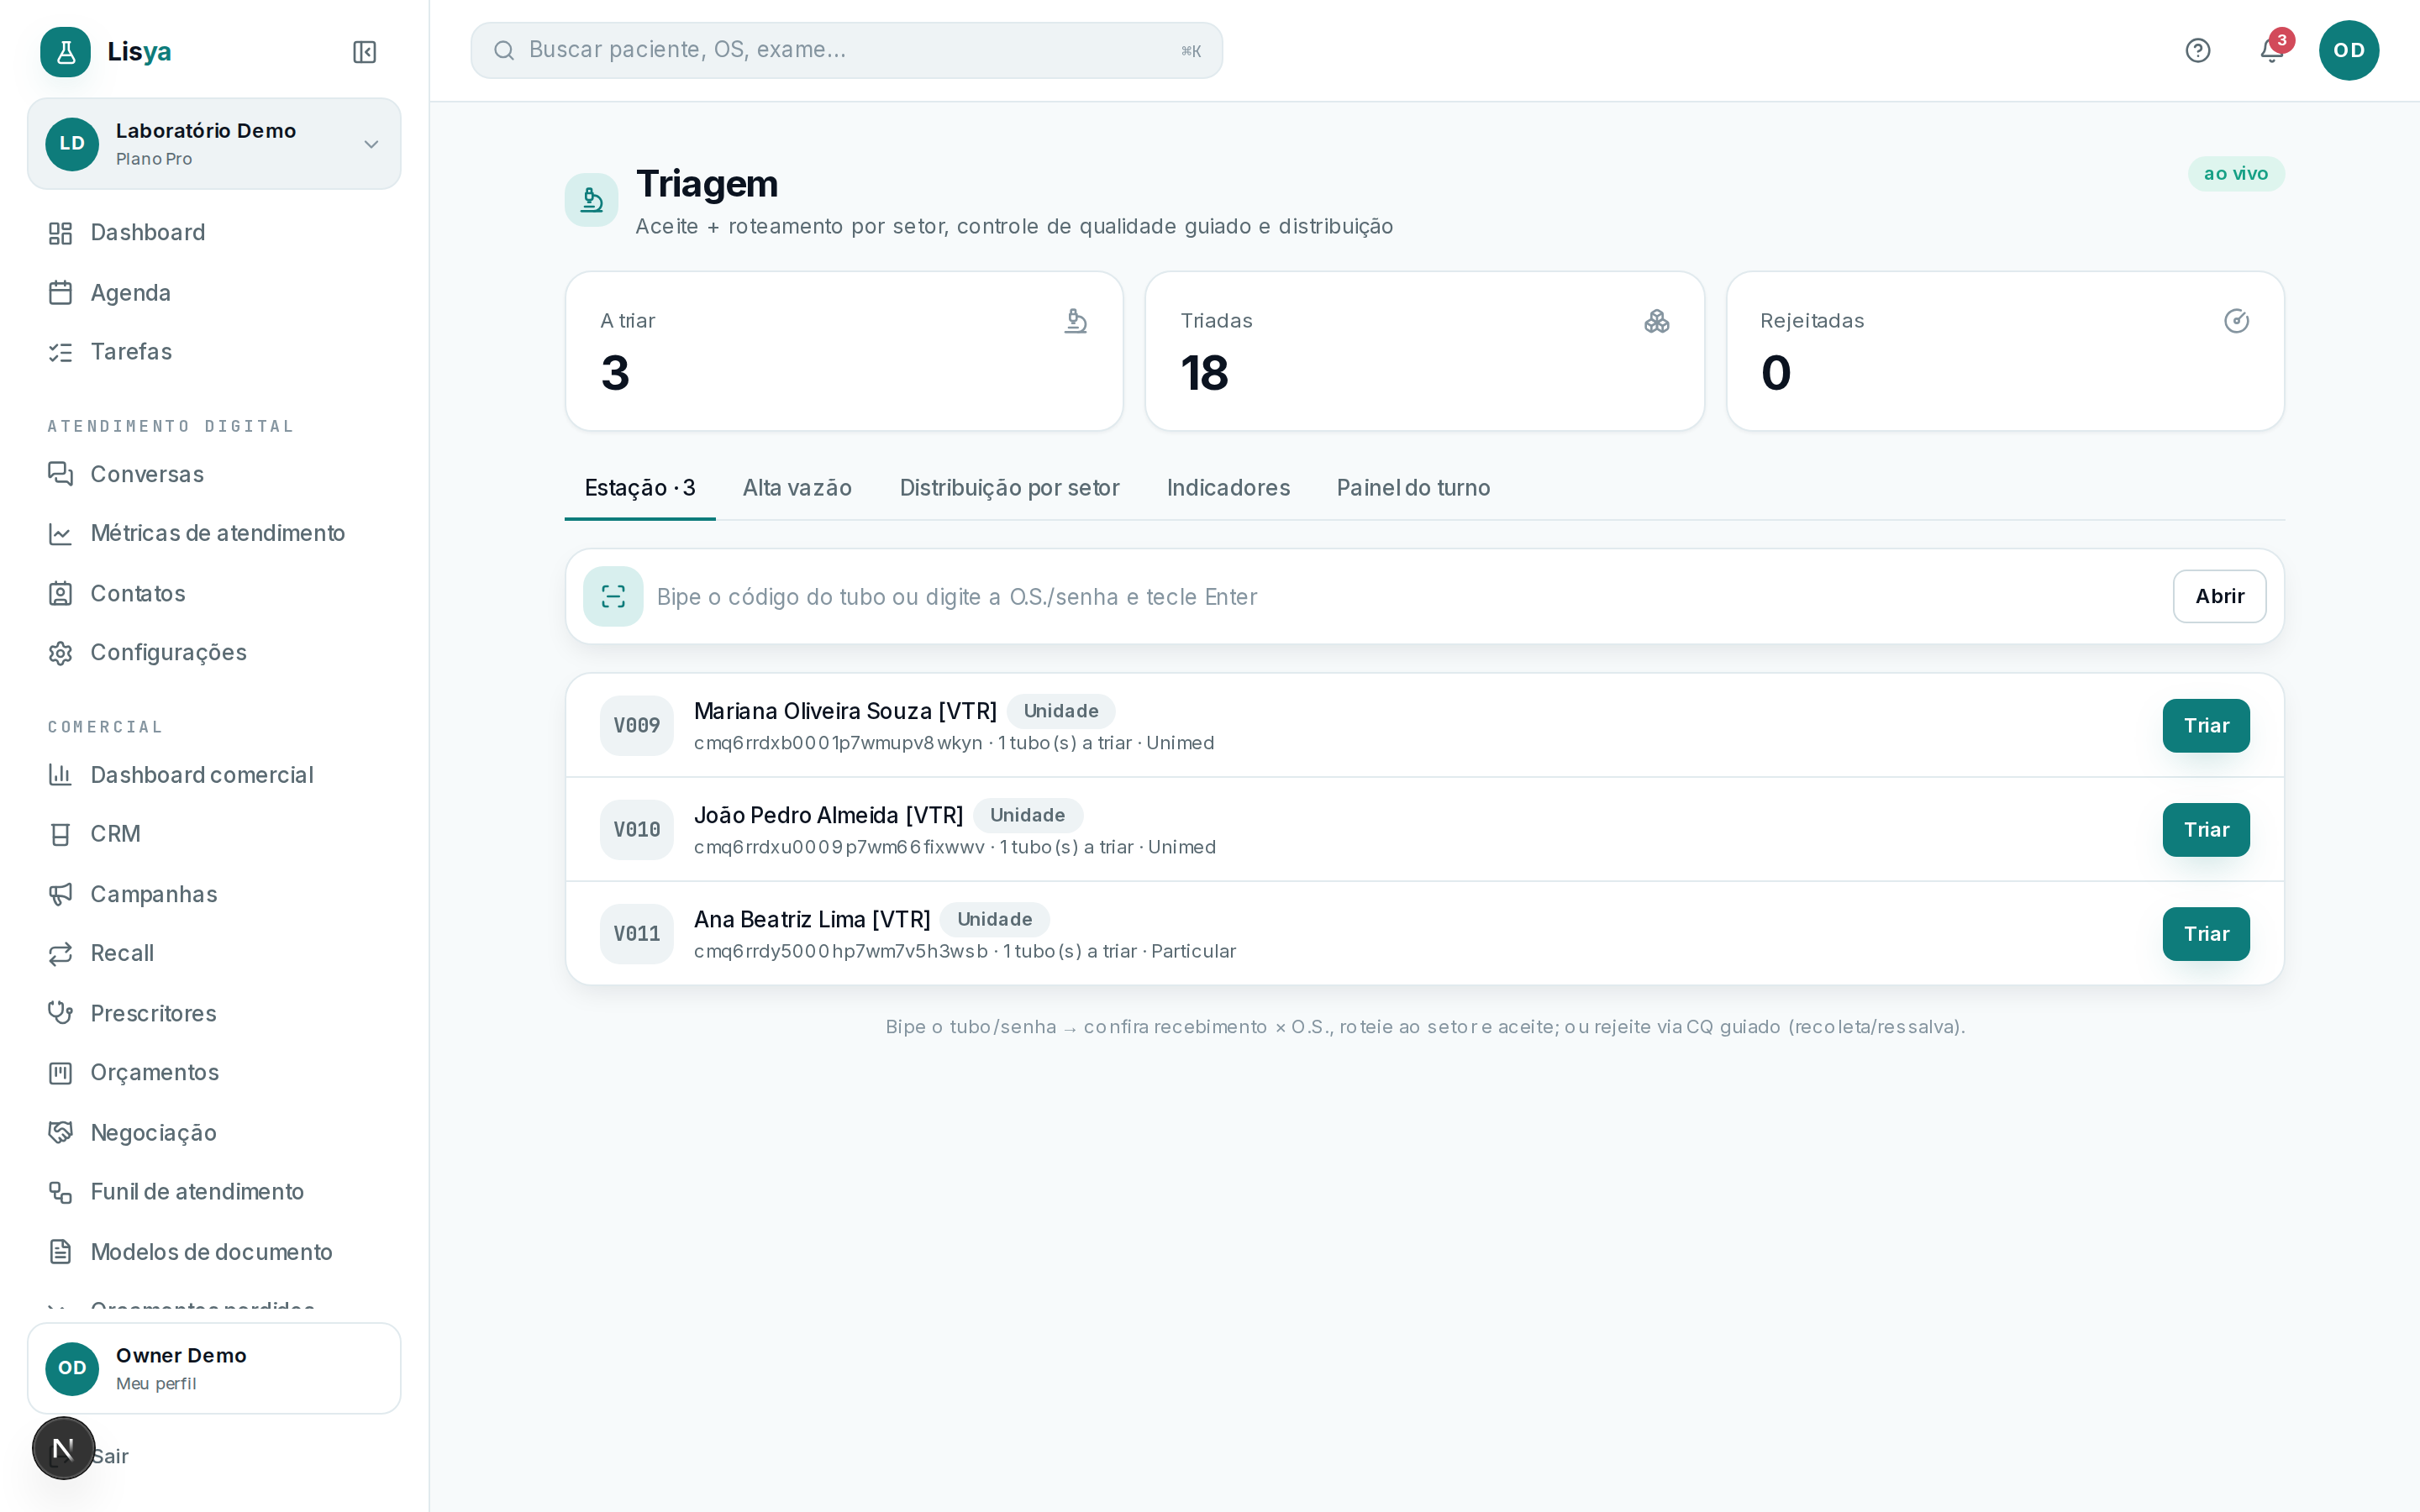Open the Owner Demo profile card
Viewport: 2420px width, 1512px height.
click(x=214, y=1368)
